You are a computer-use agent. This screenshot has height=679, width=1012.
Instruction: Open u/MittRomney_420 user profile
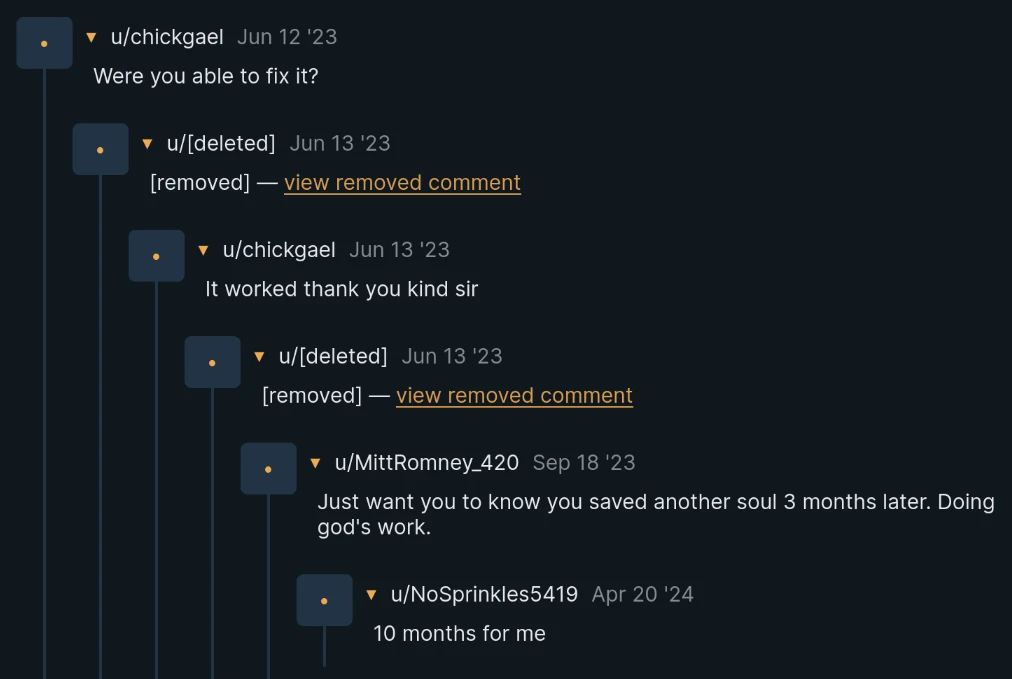(427, 463)
